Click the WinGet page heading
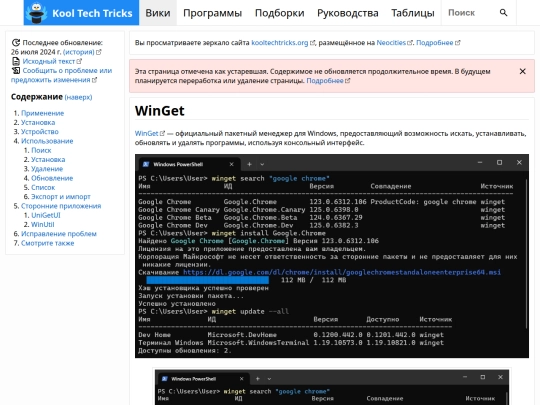The height and width of the screenshot is (405, 540). point(159,111)
